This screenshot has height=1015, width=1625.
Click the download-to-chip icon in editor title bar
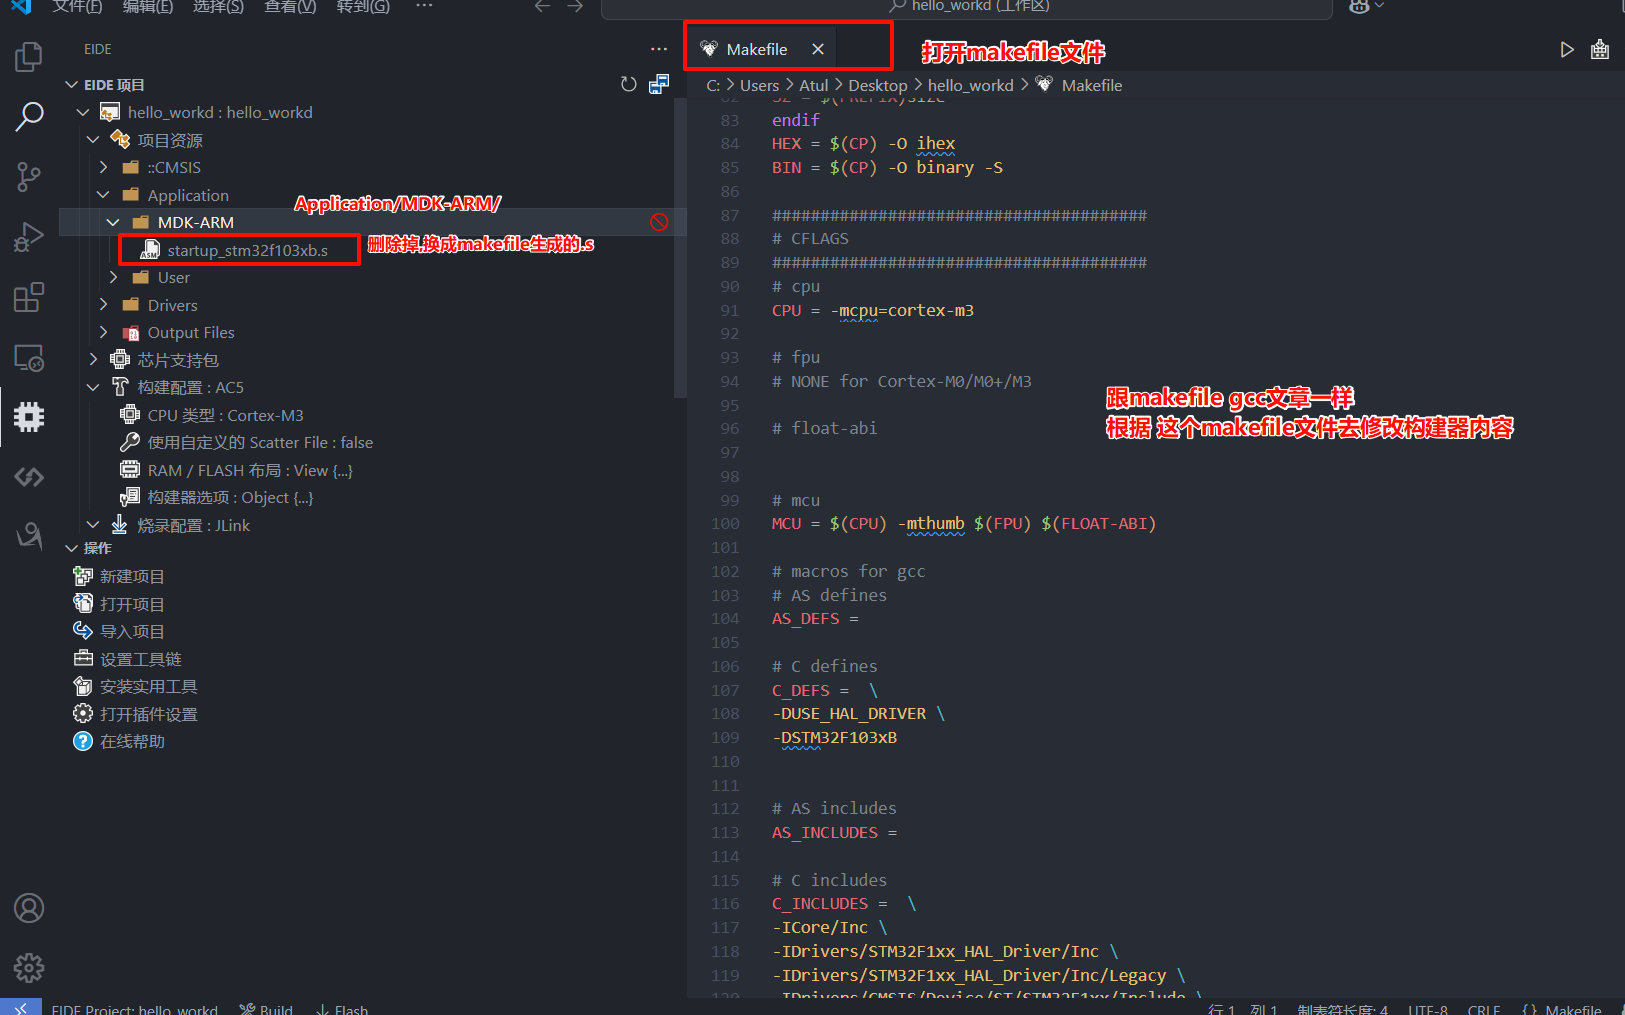tap(1600, 50)
